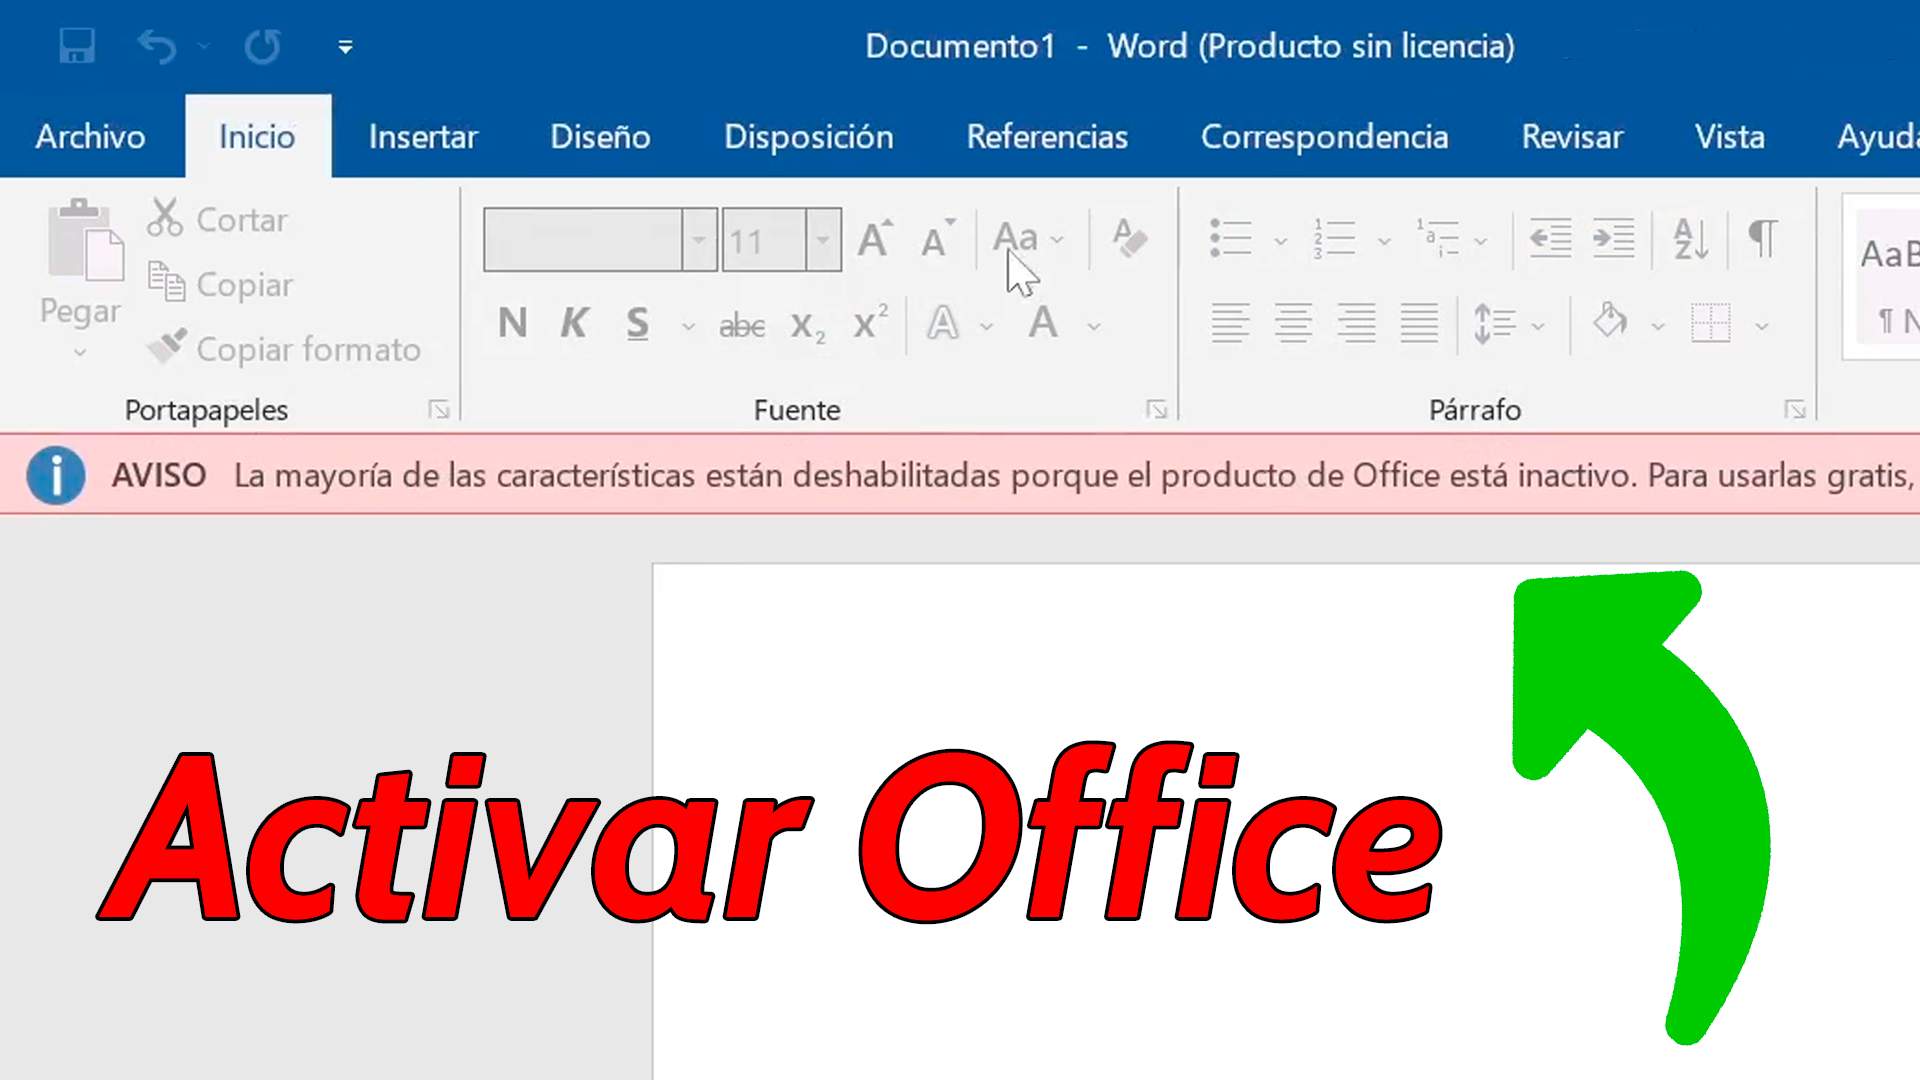Open the Referencias ribbon tab
The height and width of the screenshot is (1080, 1920).
click(x=1047, y=136)
